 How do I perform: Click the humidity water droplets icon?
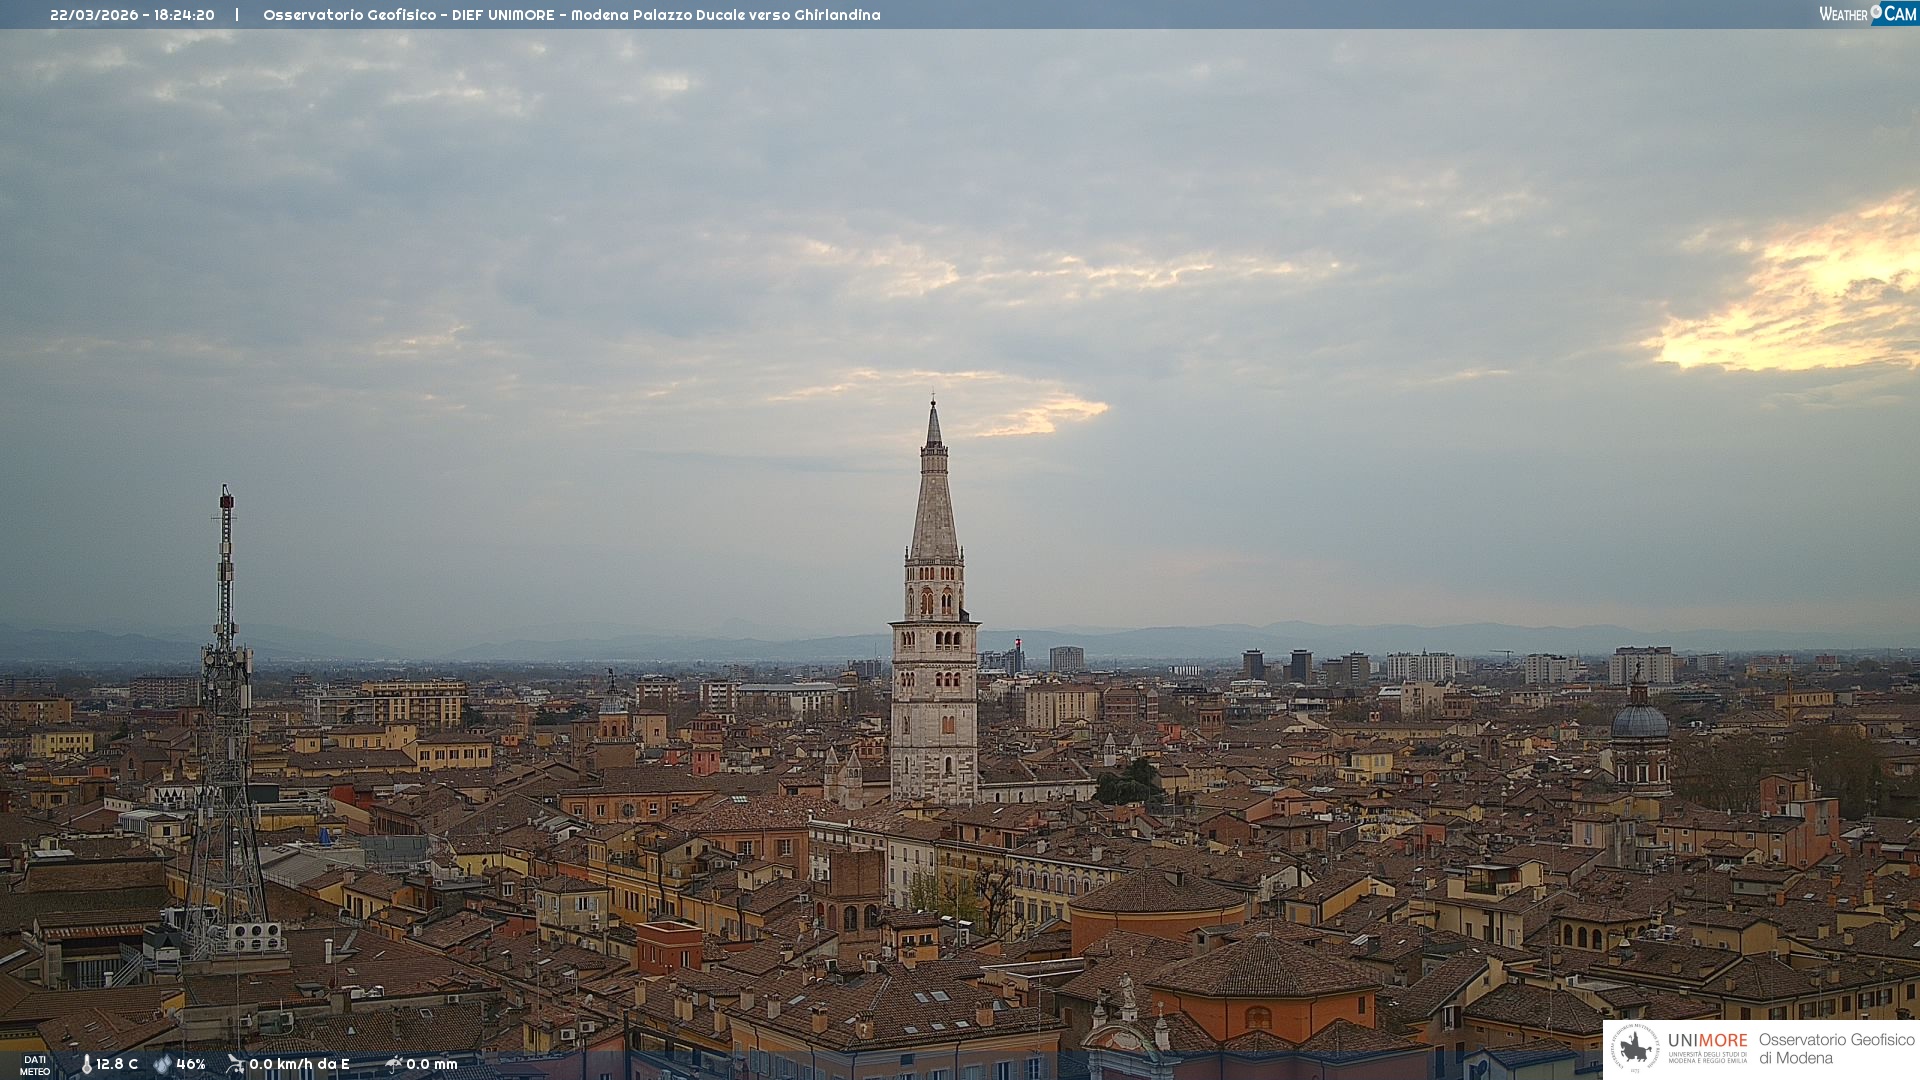(x=163, y=1064)
